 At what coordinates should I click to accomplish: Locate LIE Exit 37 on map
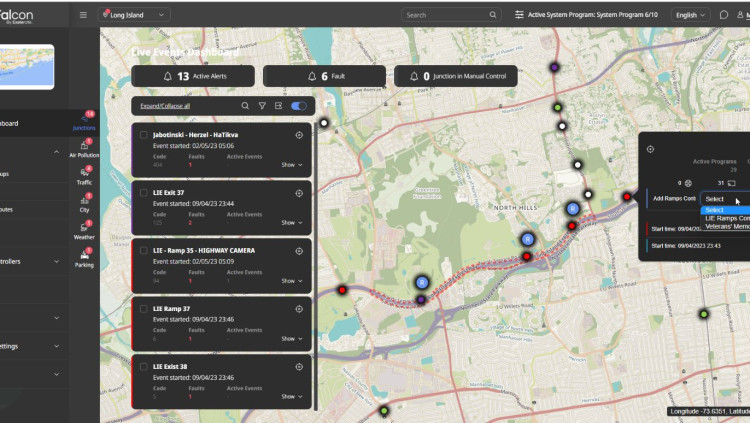pyautogui.click(x=299, y=193)
